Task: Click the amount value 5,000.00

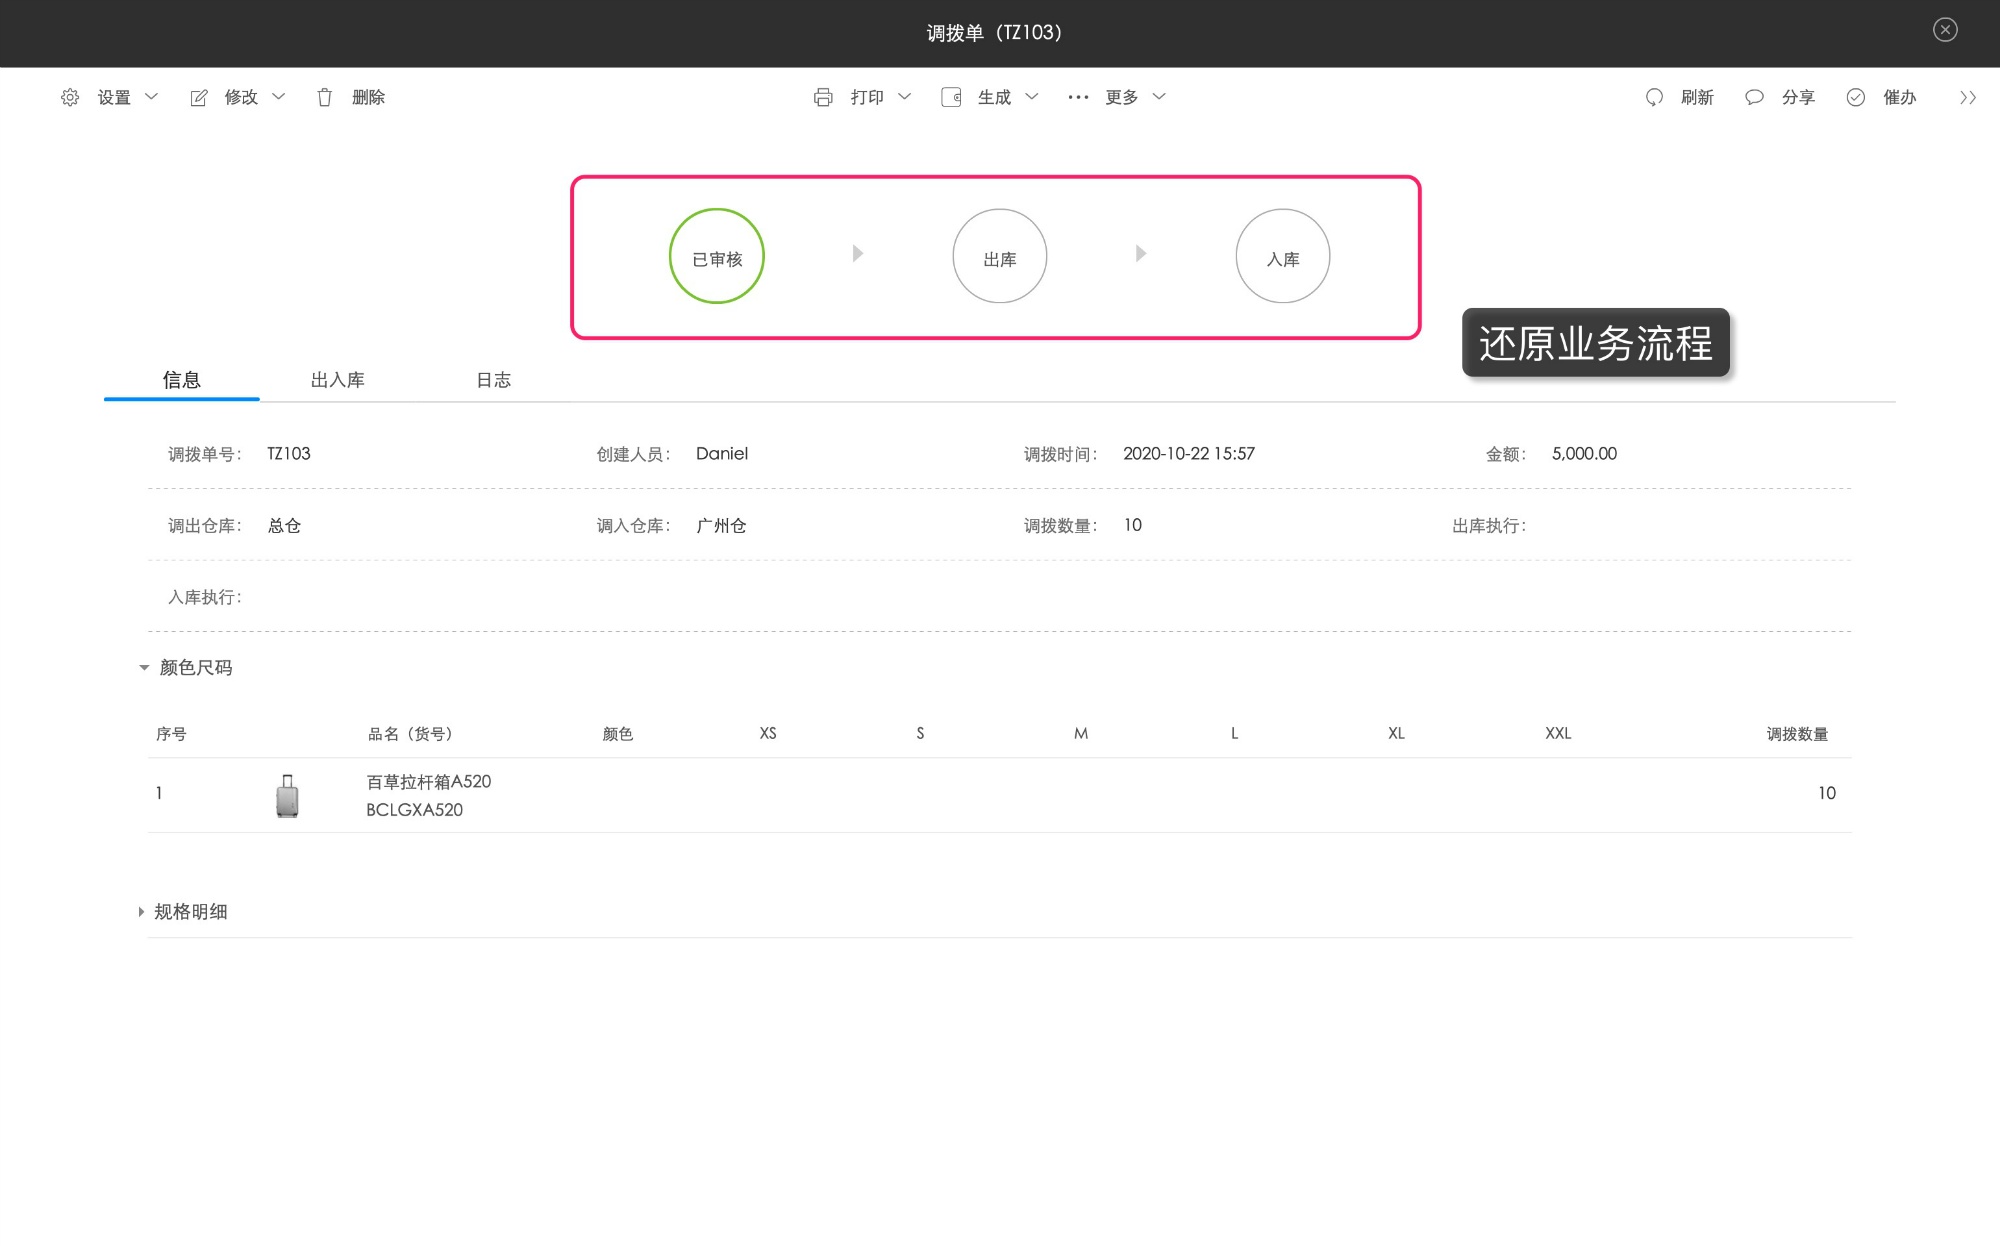Action: 1584,454
